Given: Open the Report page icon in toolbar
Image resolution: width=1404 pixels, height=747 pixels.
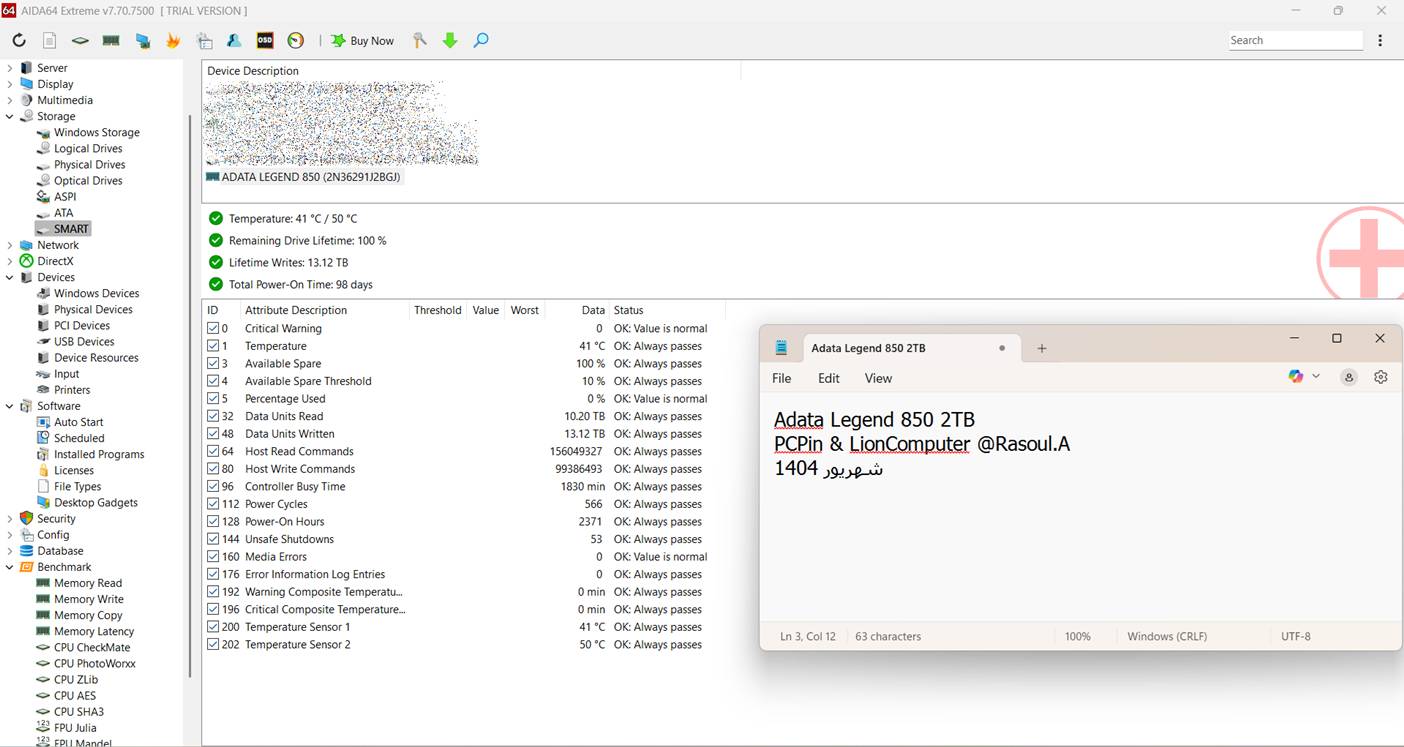Looking at the screenshot, I should pyautogui.click(x=49, y=41).
